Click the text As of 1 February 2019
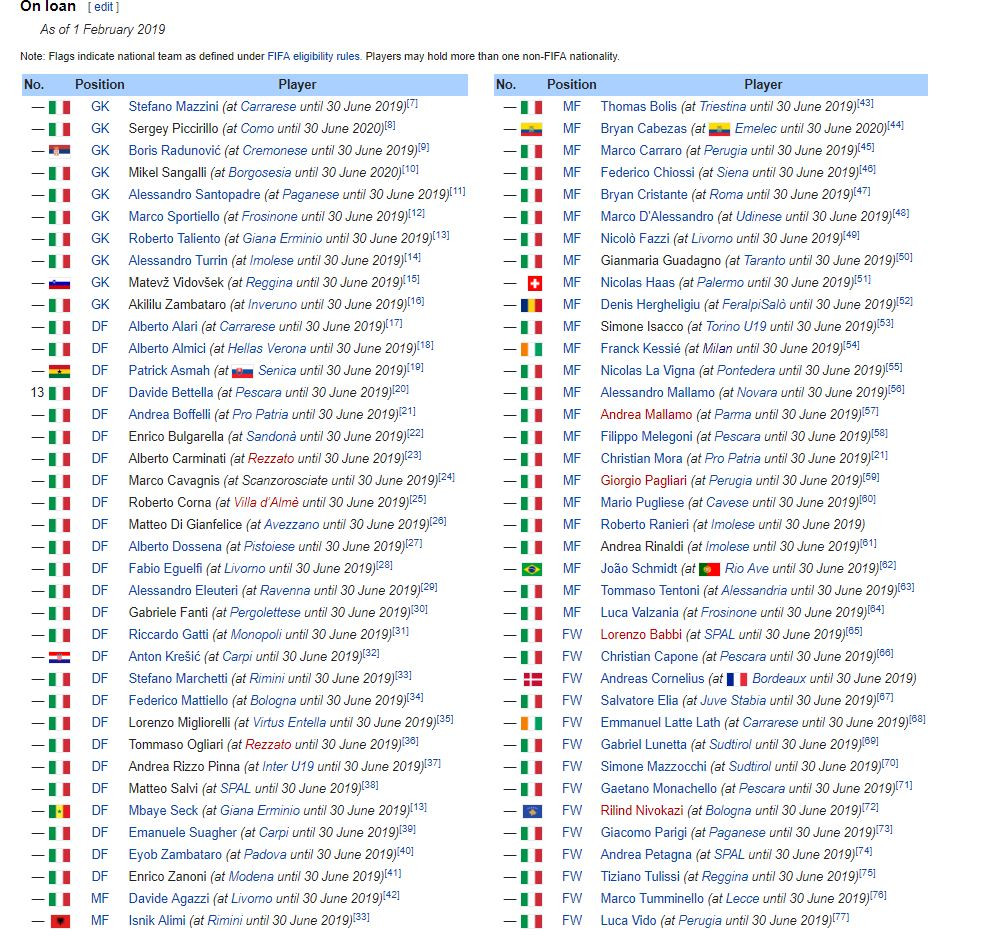Viewport: 1004px width, 937px height. click(102, 29)
